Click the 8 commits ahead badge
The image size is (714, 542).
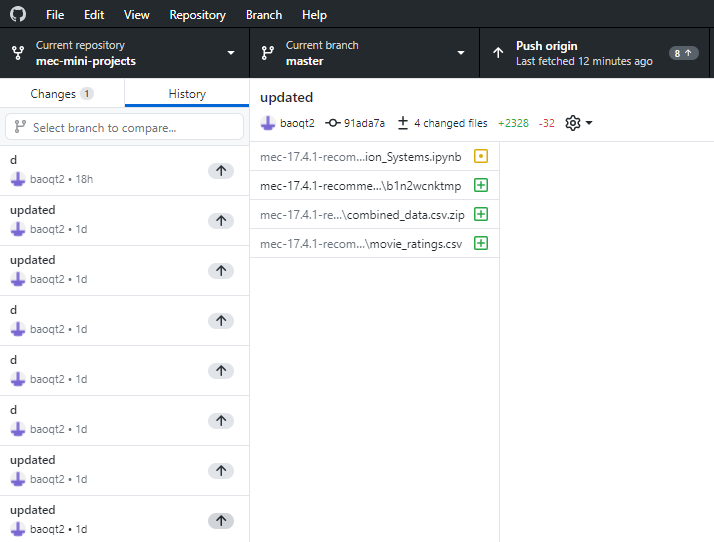coord(683,53)
